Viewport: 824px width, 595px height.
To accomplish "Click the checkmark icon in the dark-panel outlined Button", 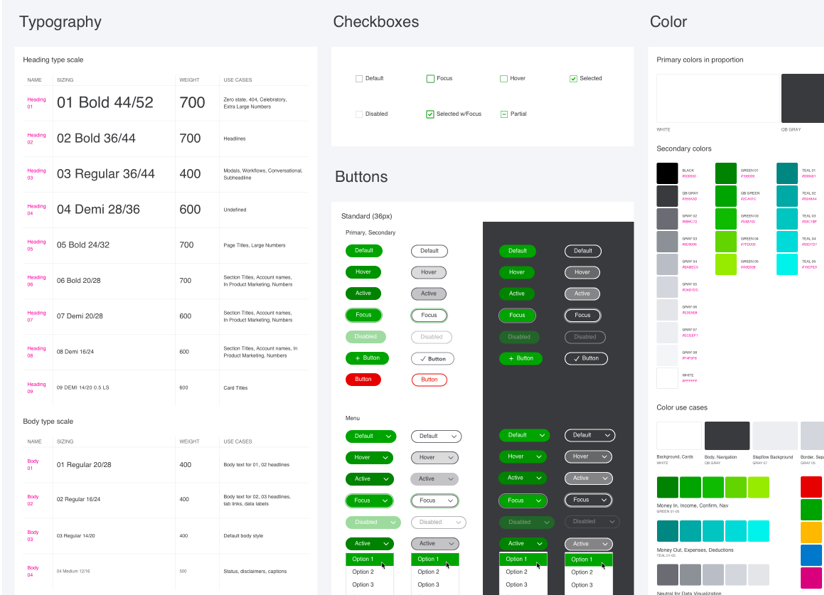I will pos(576,358).
